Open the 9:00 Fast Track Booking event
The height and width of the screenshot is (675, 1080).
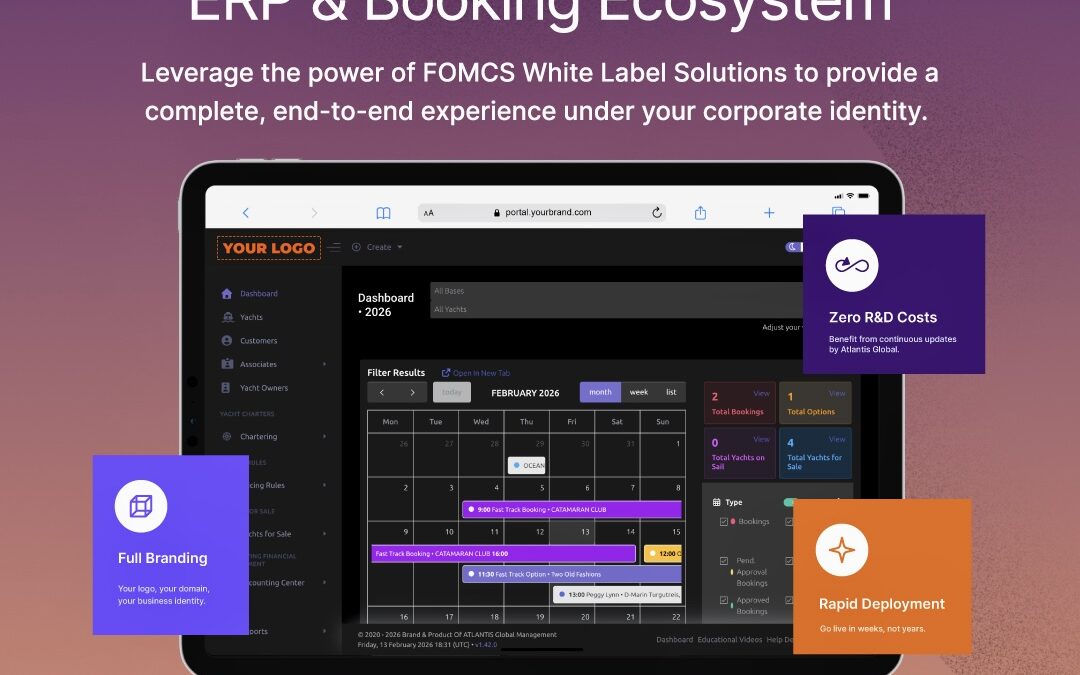pos(572,510)
